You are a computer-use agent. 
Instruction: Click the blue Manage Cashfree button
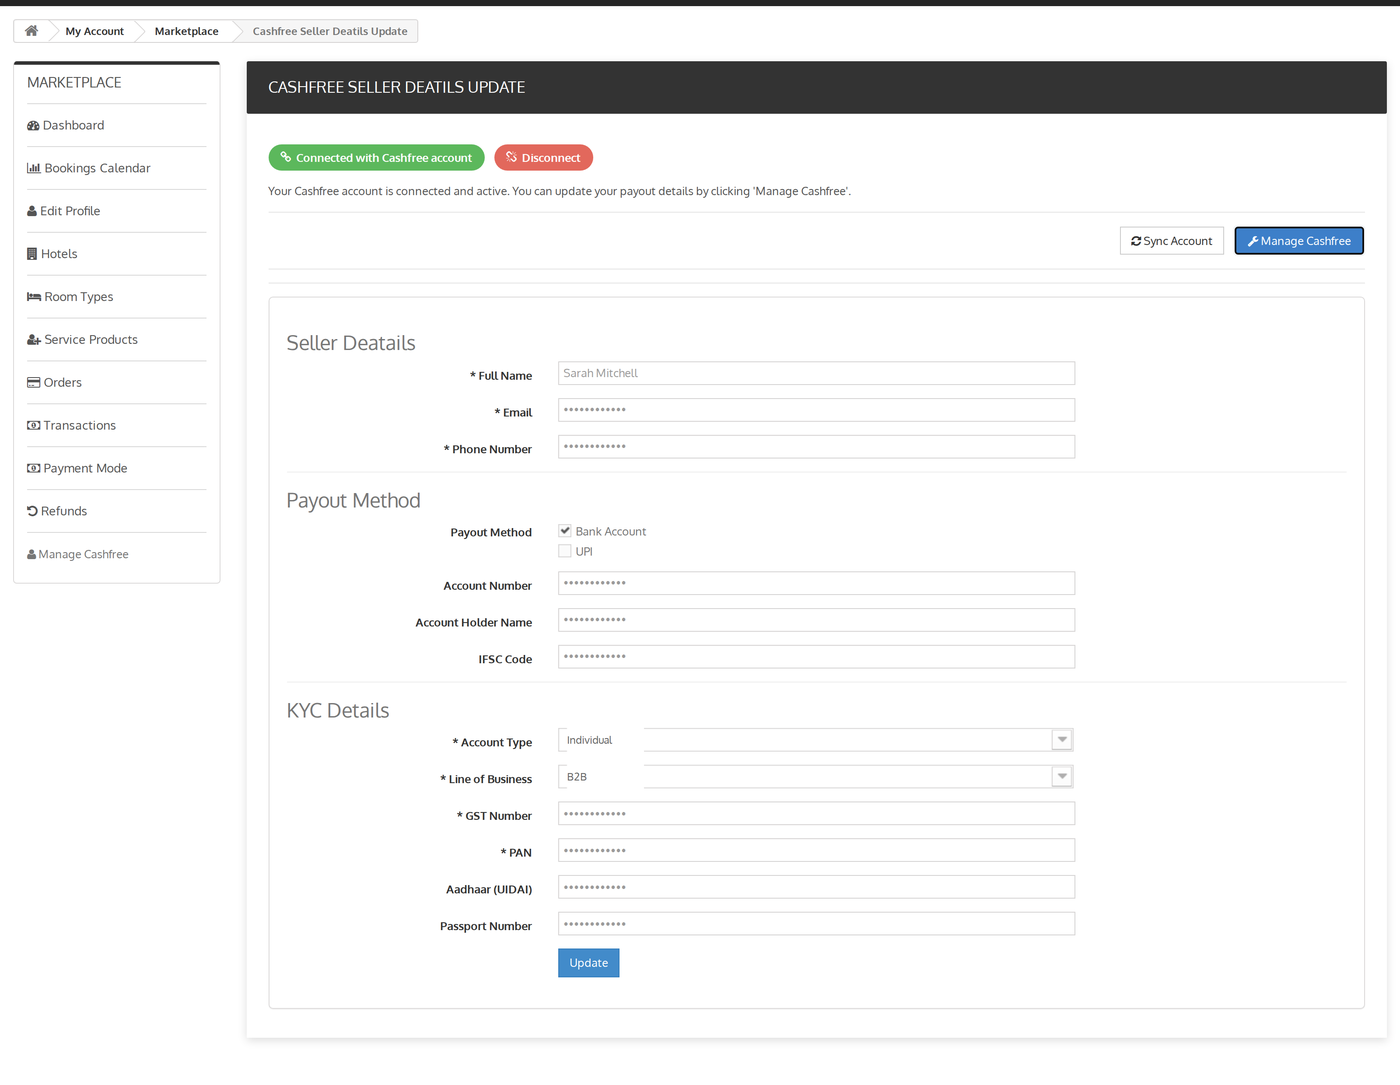[x=1299, y=241]
